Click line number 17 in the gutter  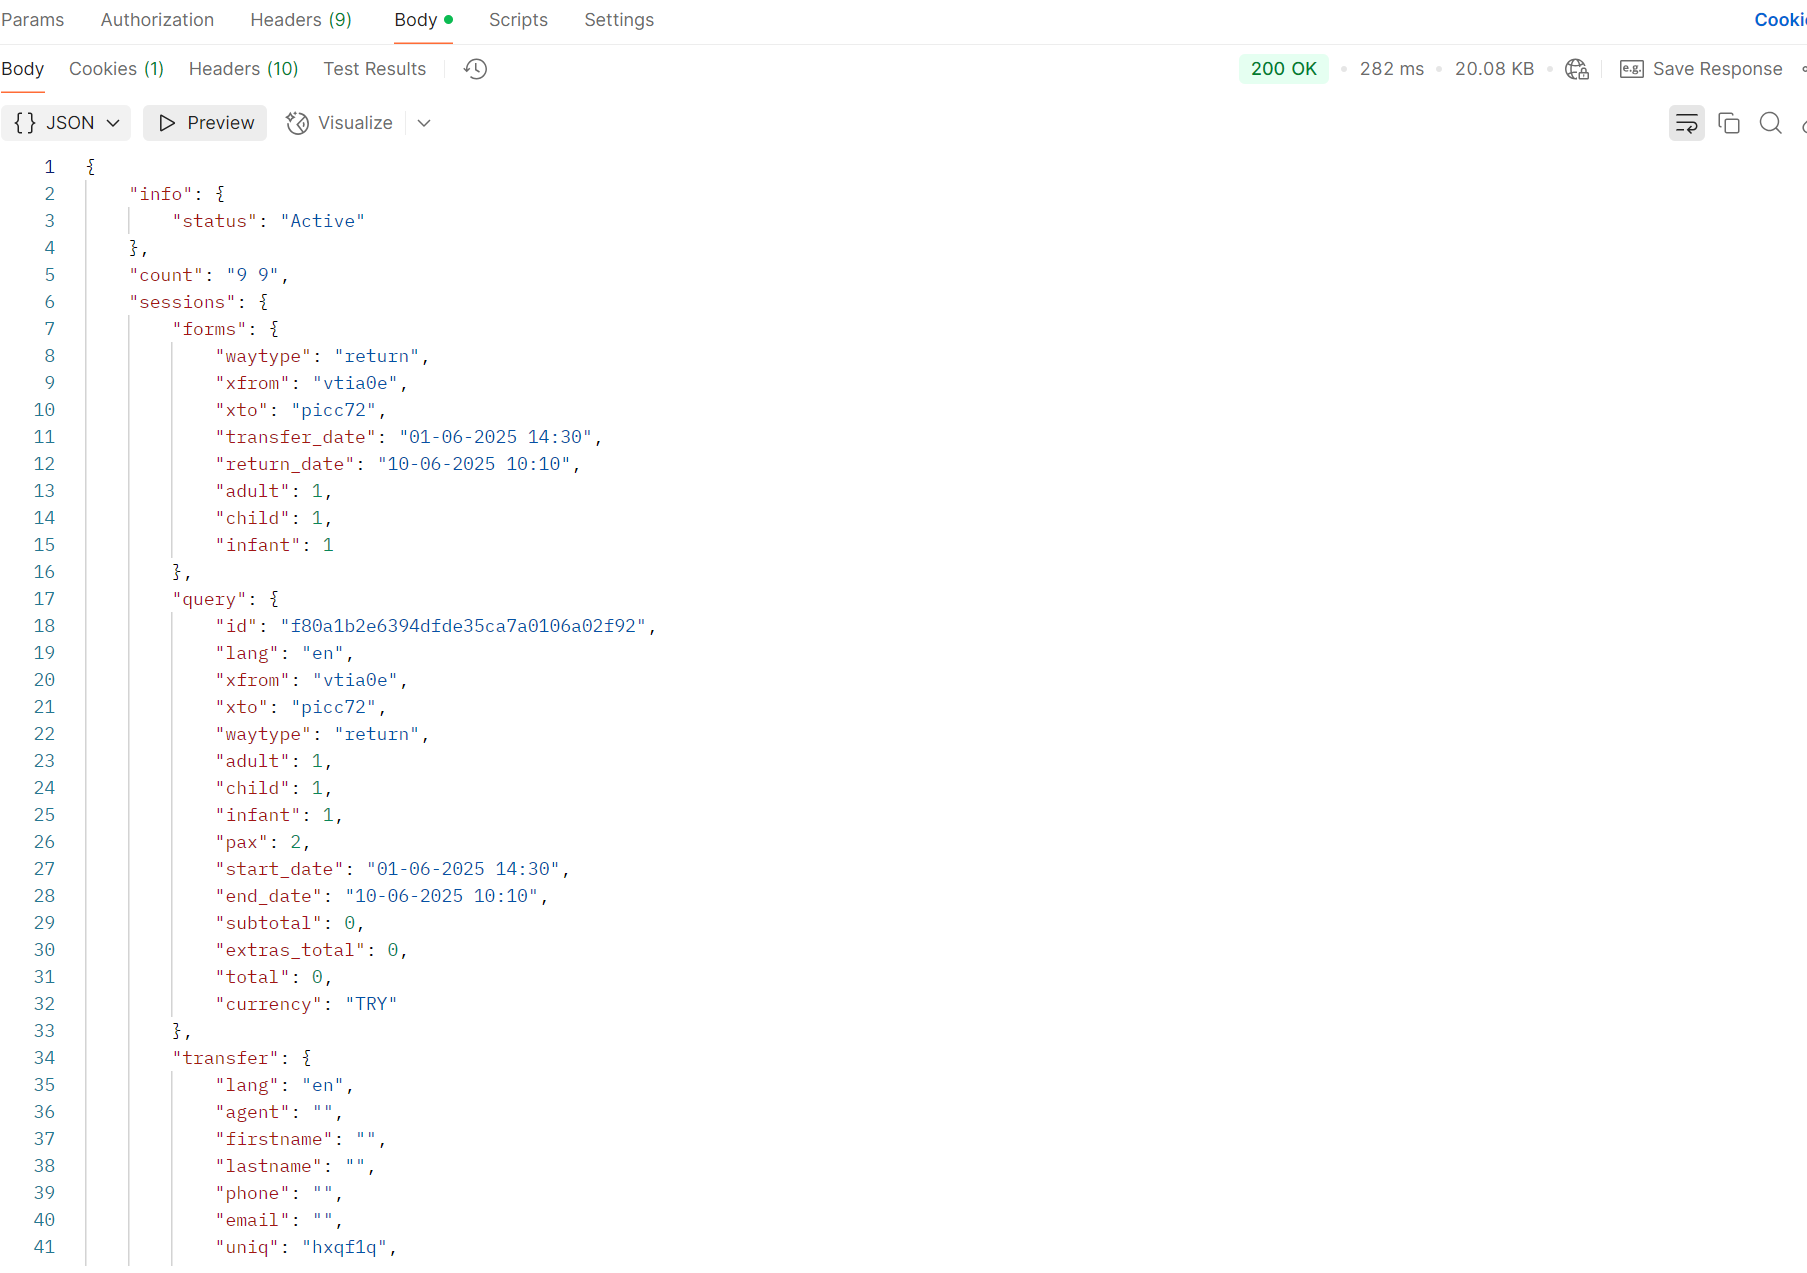point(45,599)
